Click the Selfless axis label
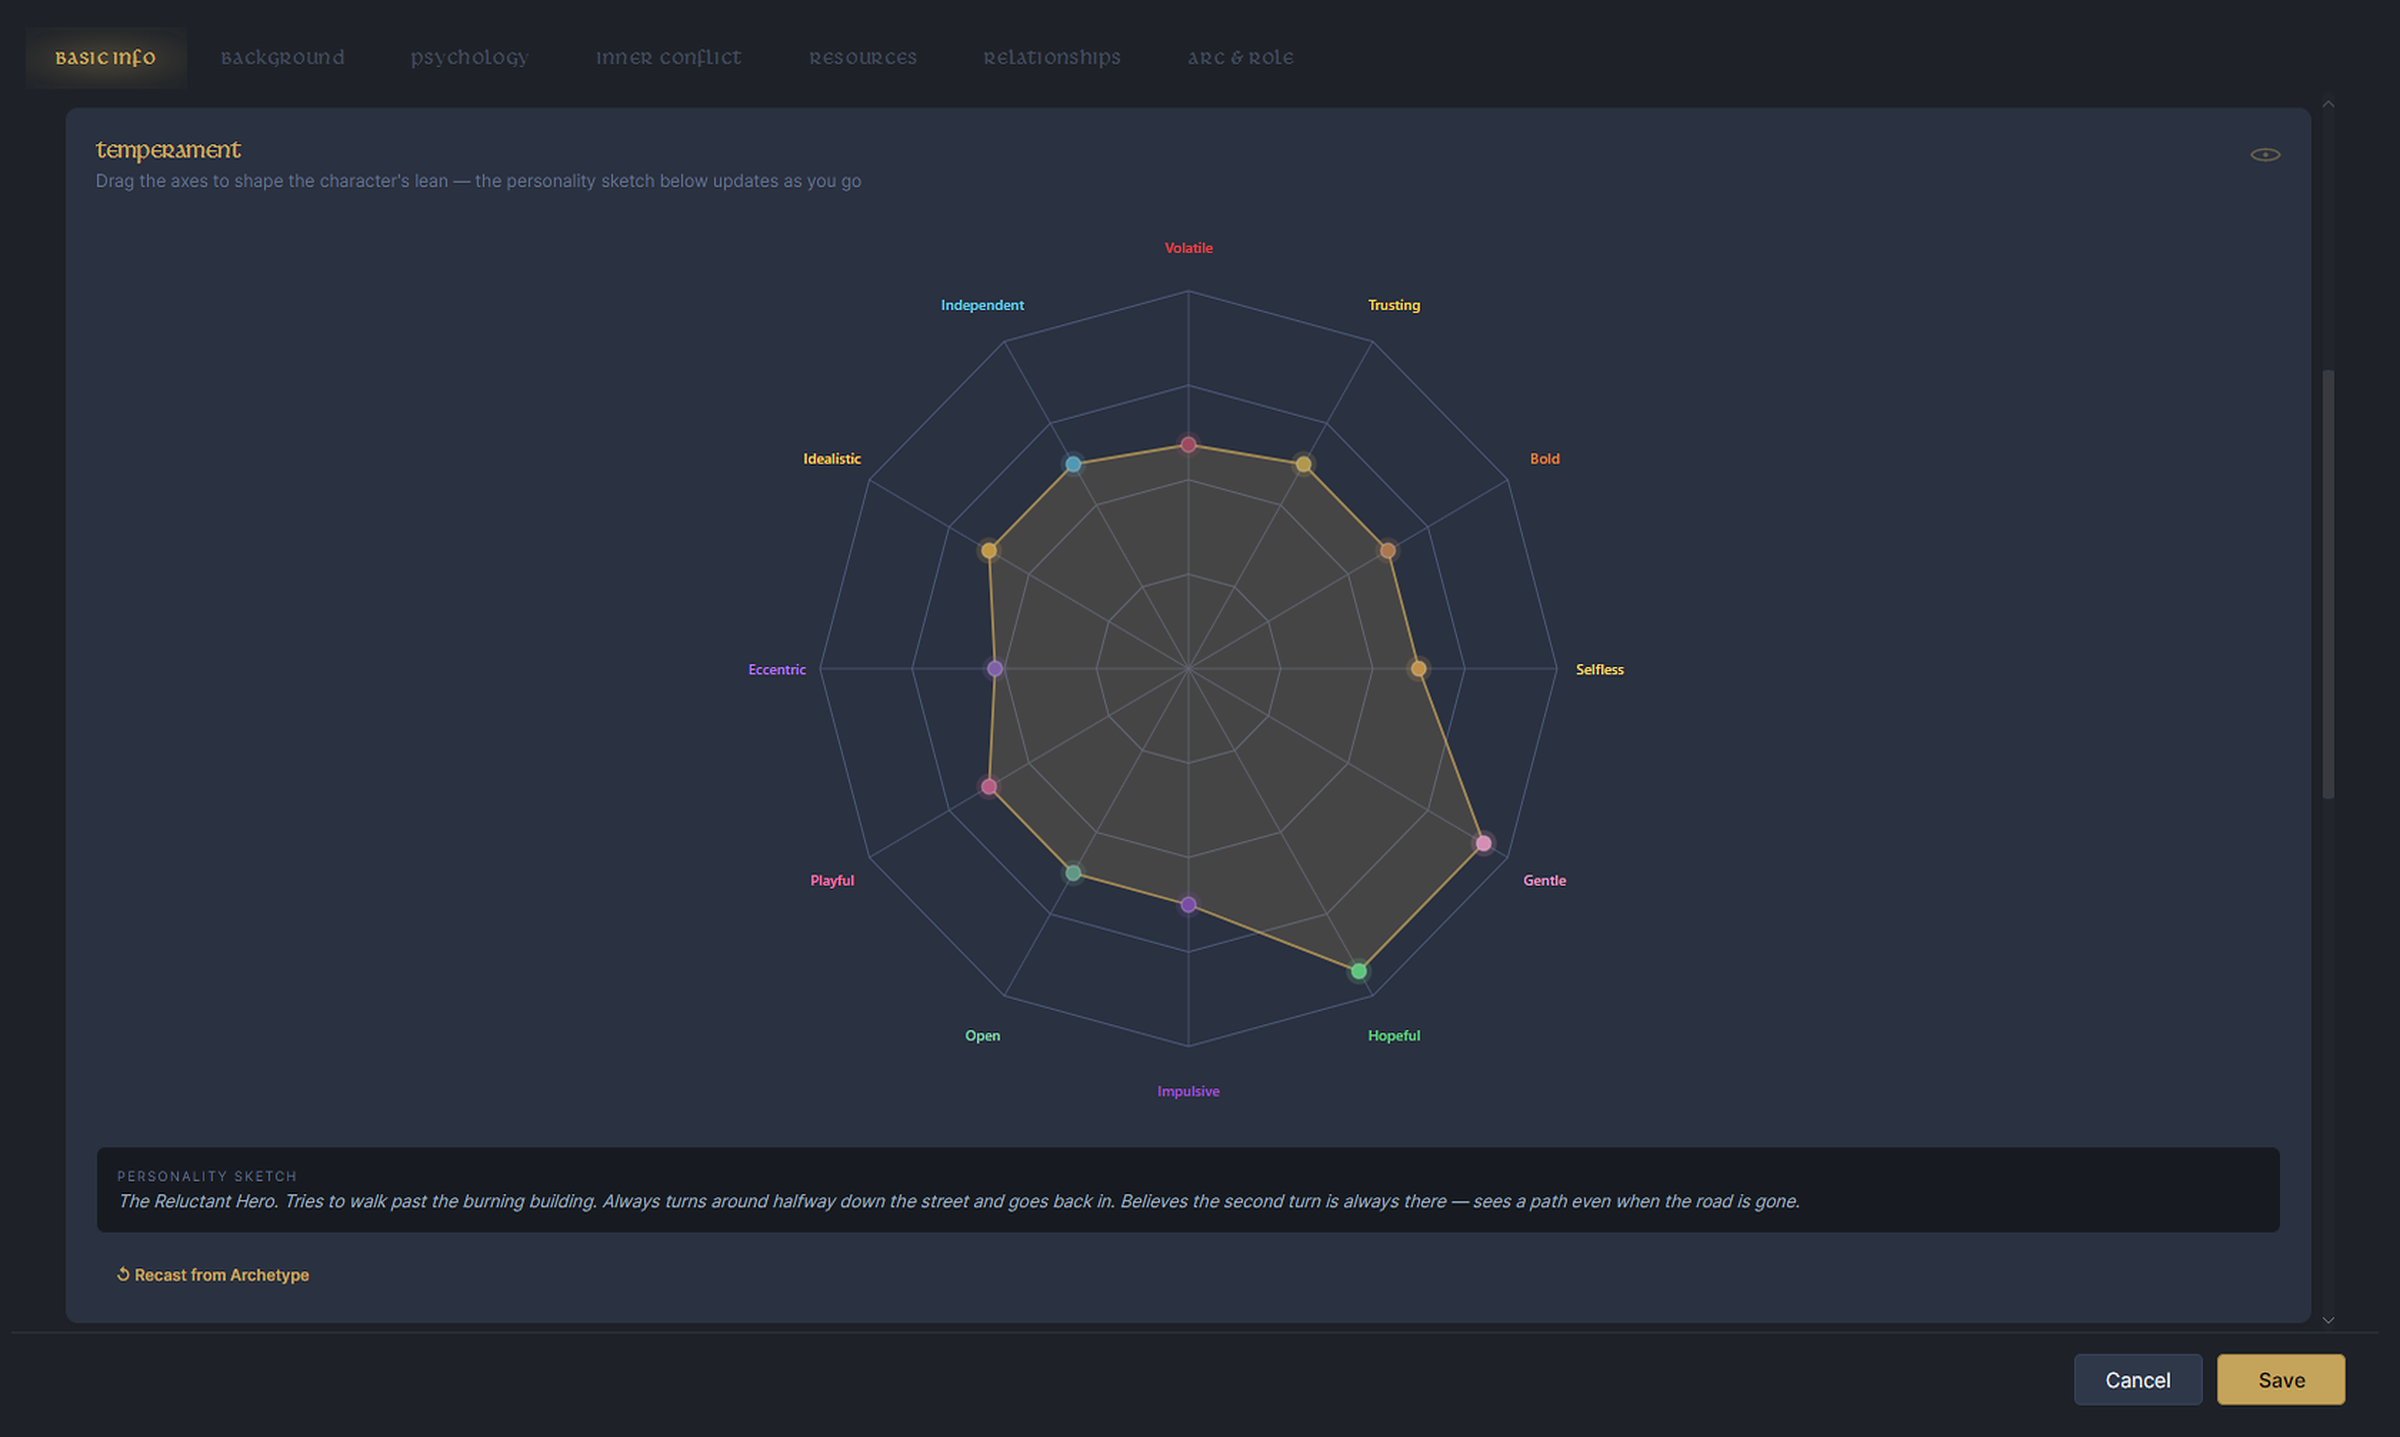Viewport: 2400px width, 1437px height. tap(1599, 670)
